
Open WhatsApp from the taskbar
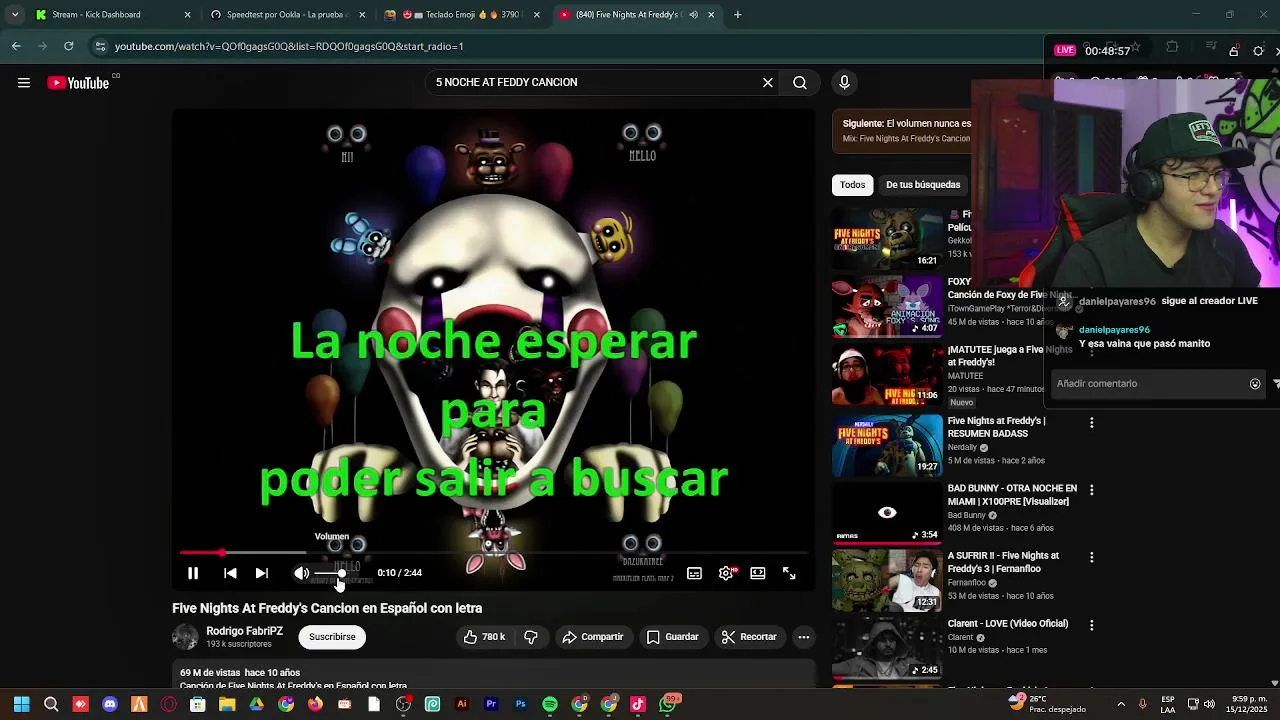point(667,704)
